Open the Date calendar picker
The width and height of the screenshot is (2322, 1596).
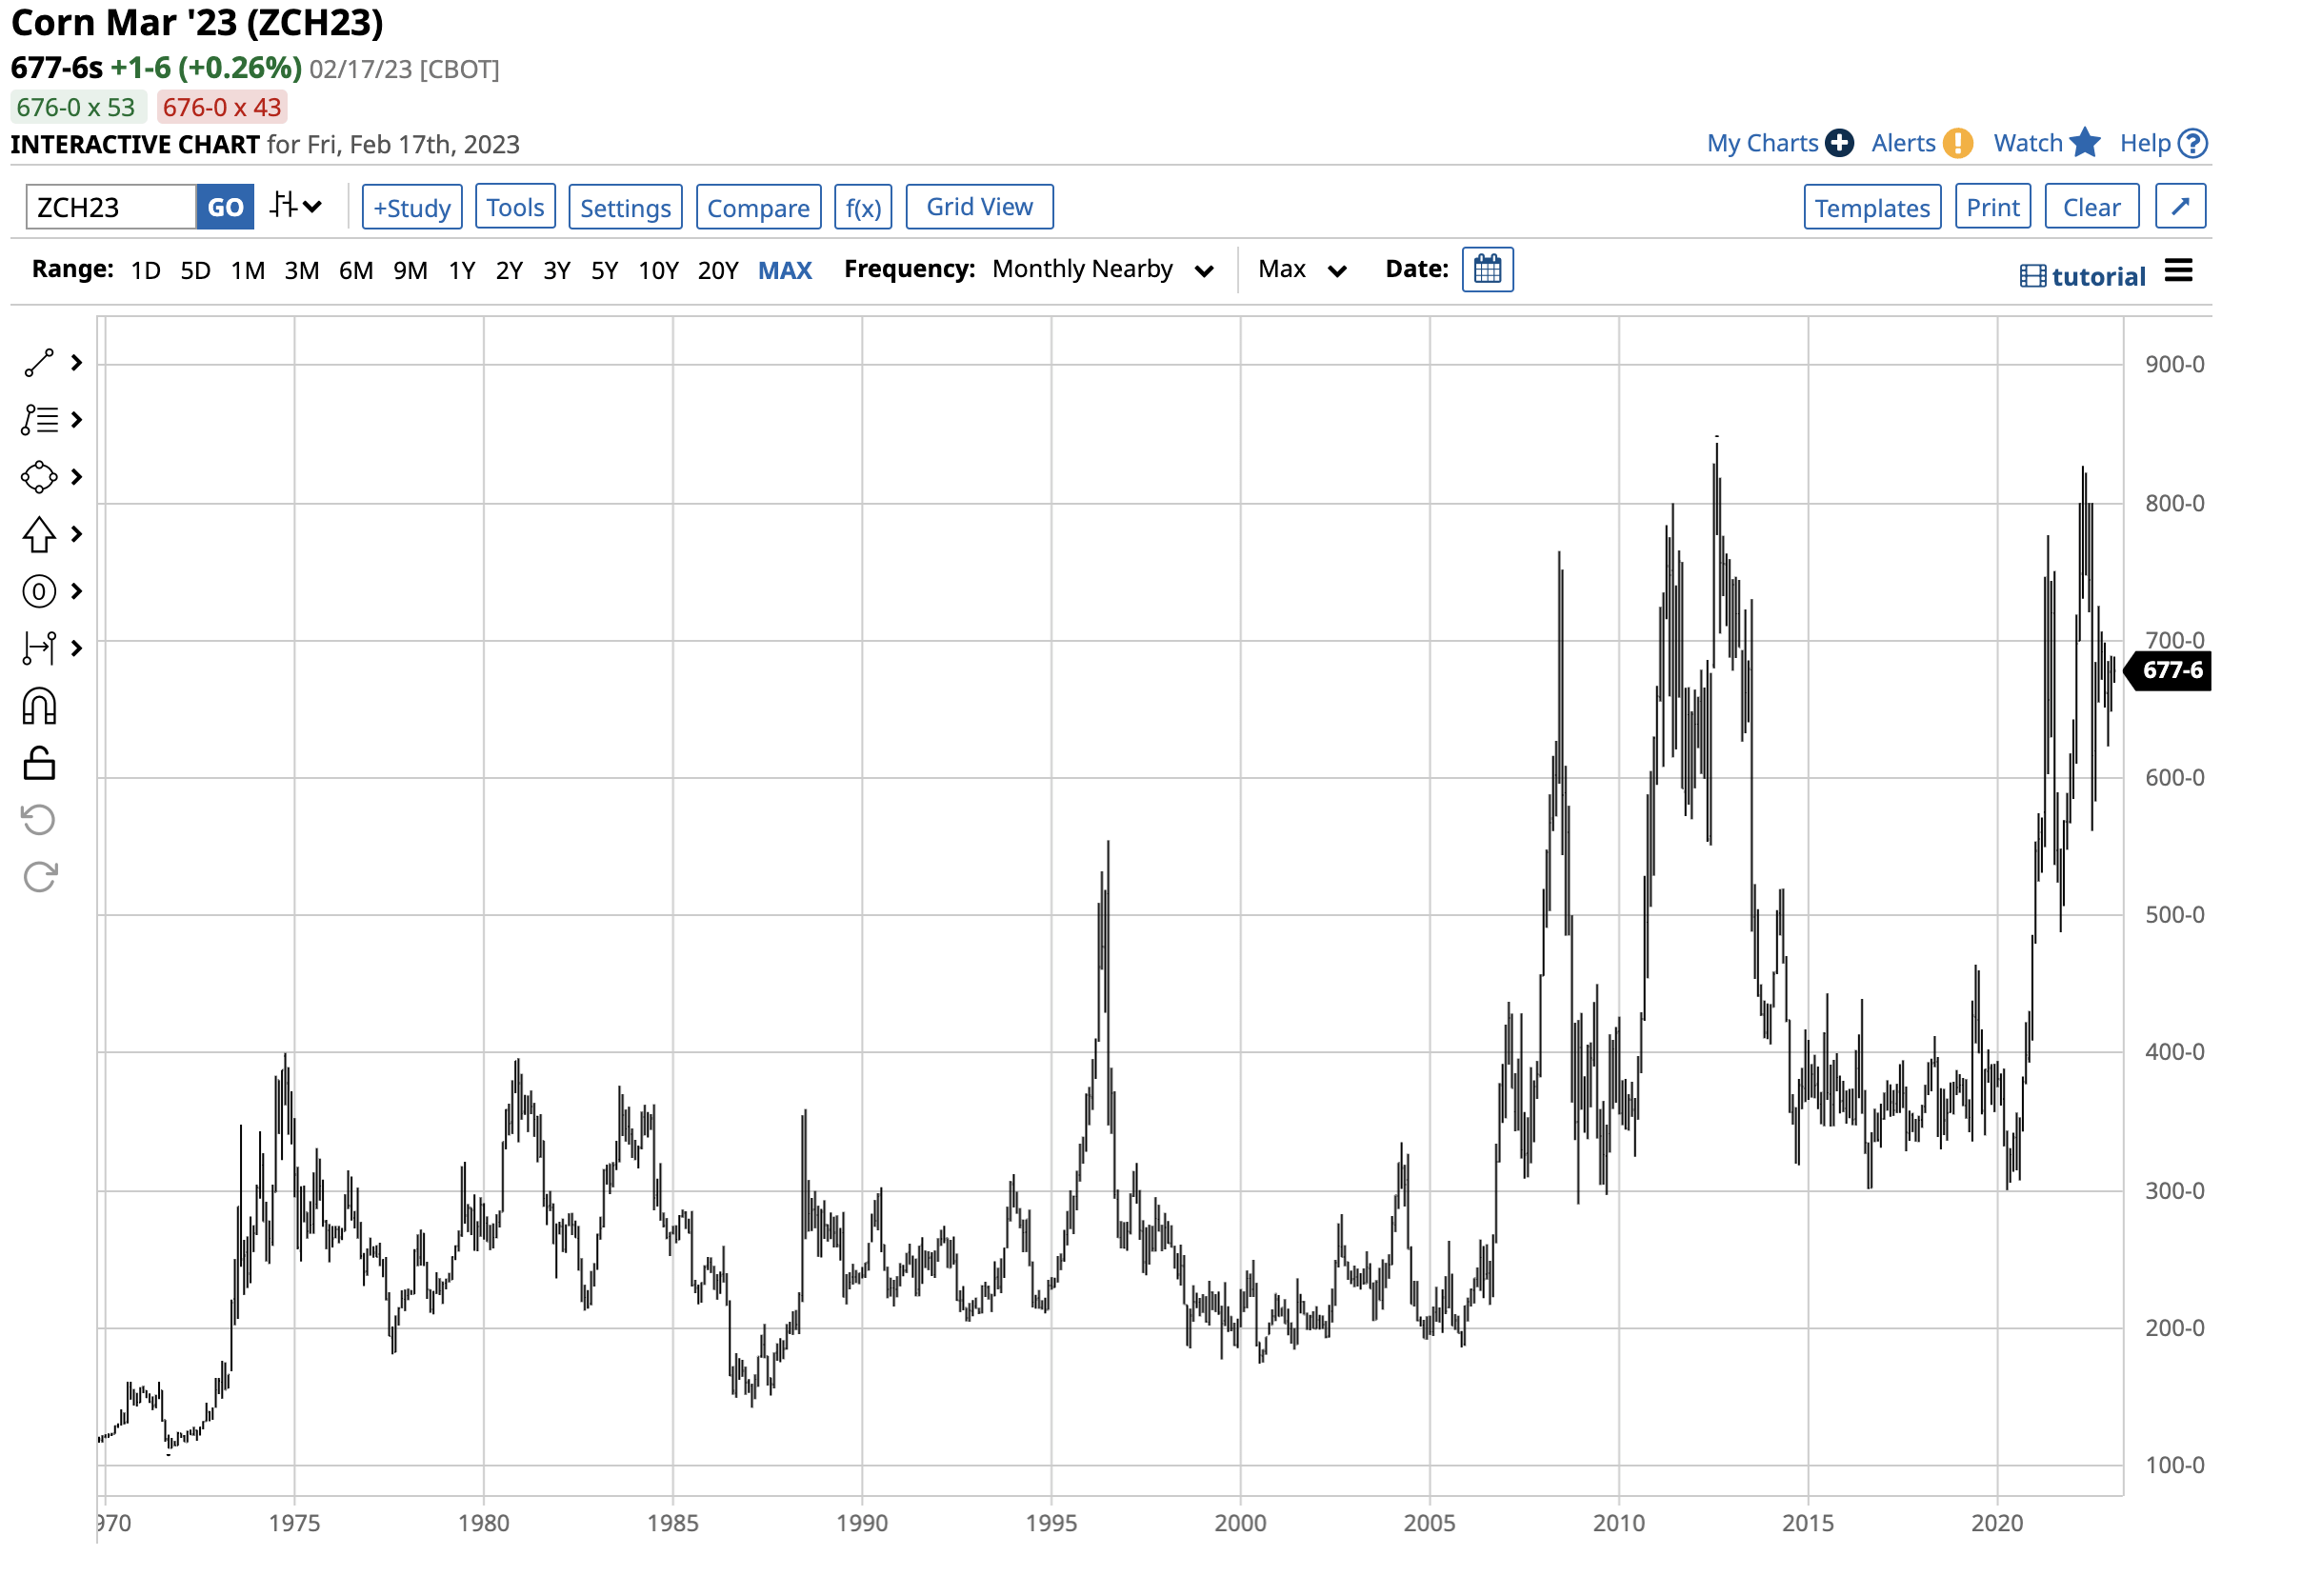[1489, 269]
